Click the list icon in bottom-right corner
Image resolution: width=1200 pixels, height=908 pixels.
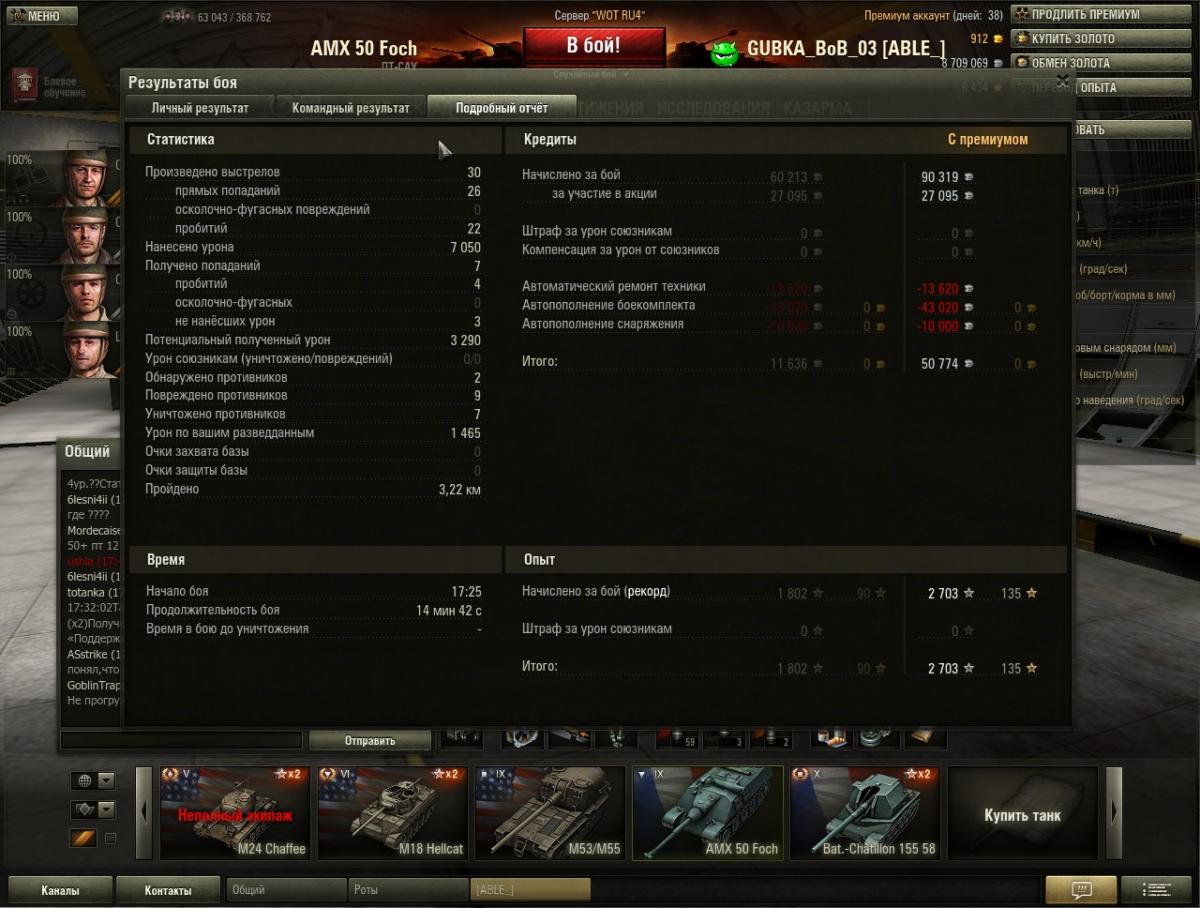(x=1156, y=890)
